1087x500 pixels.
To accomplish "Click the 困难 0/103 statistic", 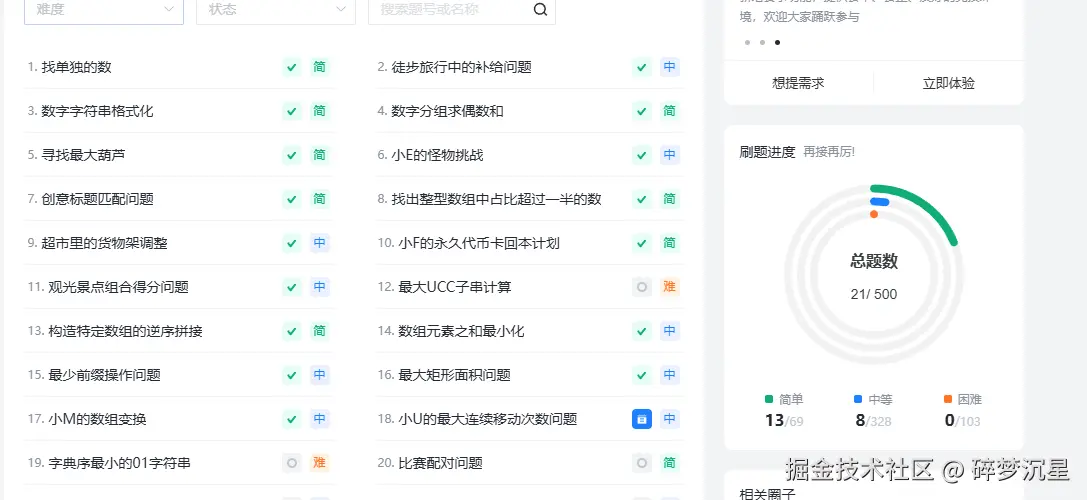I will click(x=963, y=411).
